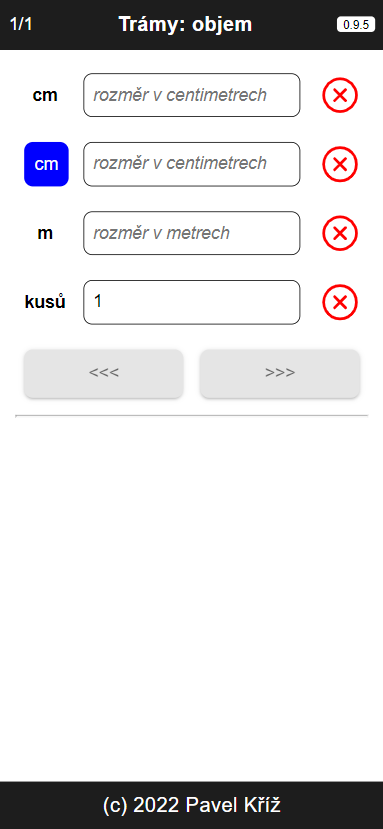Advance to the next entry with >>> button
This screenshot has width=383, height=829.
(280, 373)
